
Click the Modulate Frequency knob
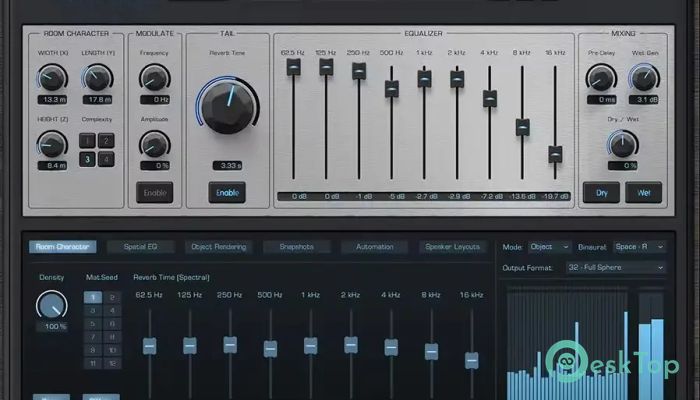(154, 78)
